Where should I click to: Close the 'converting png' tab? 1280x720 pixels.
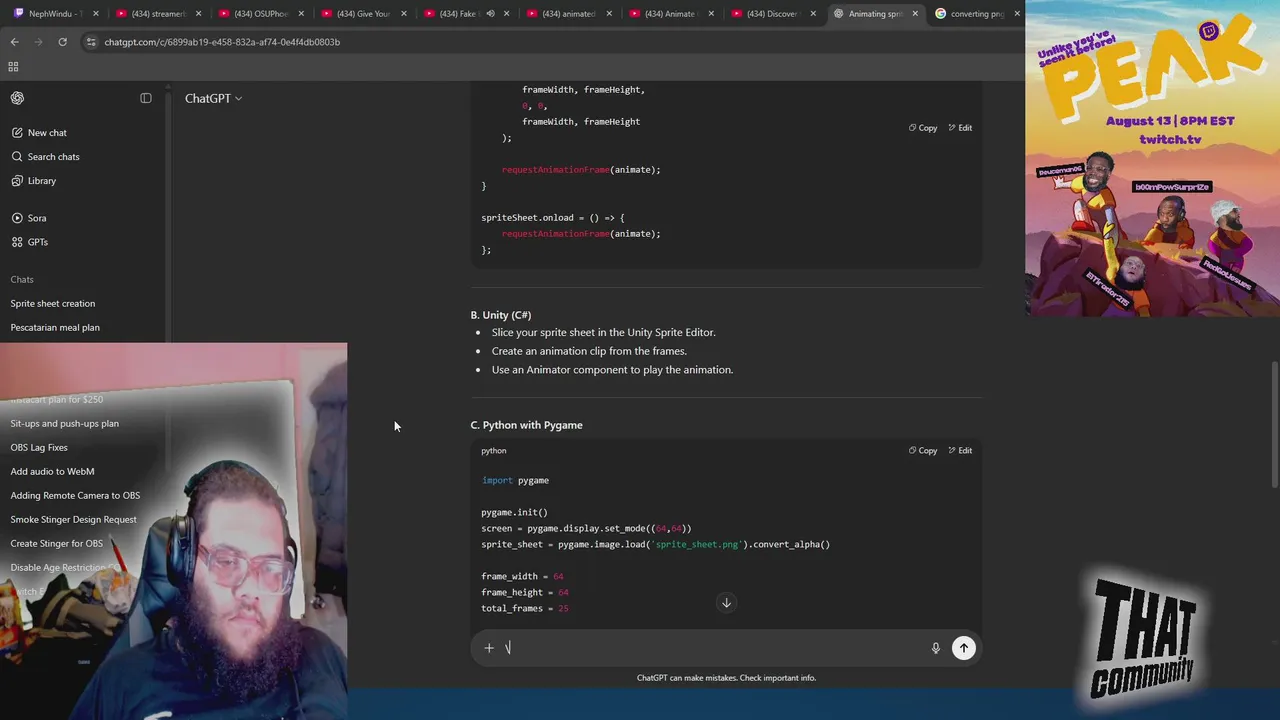pos(1017,14)
